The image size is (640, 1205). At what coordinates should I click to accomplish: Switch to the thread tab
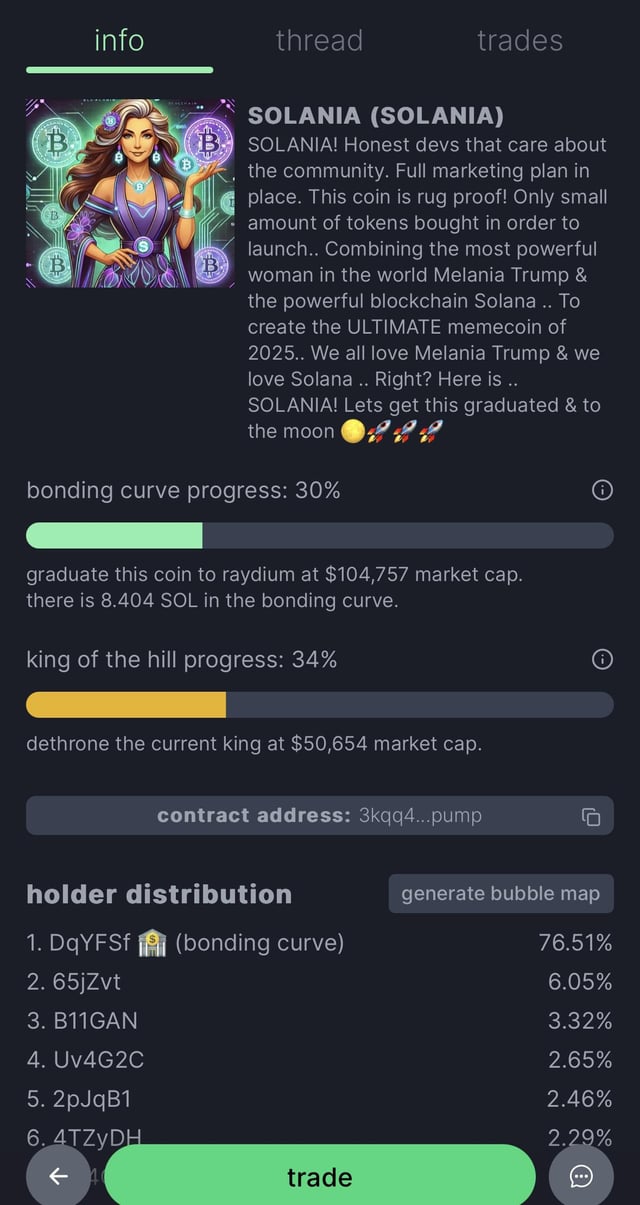[x=319, y=41]
